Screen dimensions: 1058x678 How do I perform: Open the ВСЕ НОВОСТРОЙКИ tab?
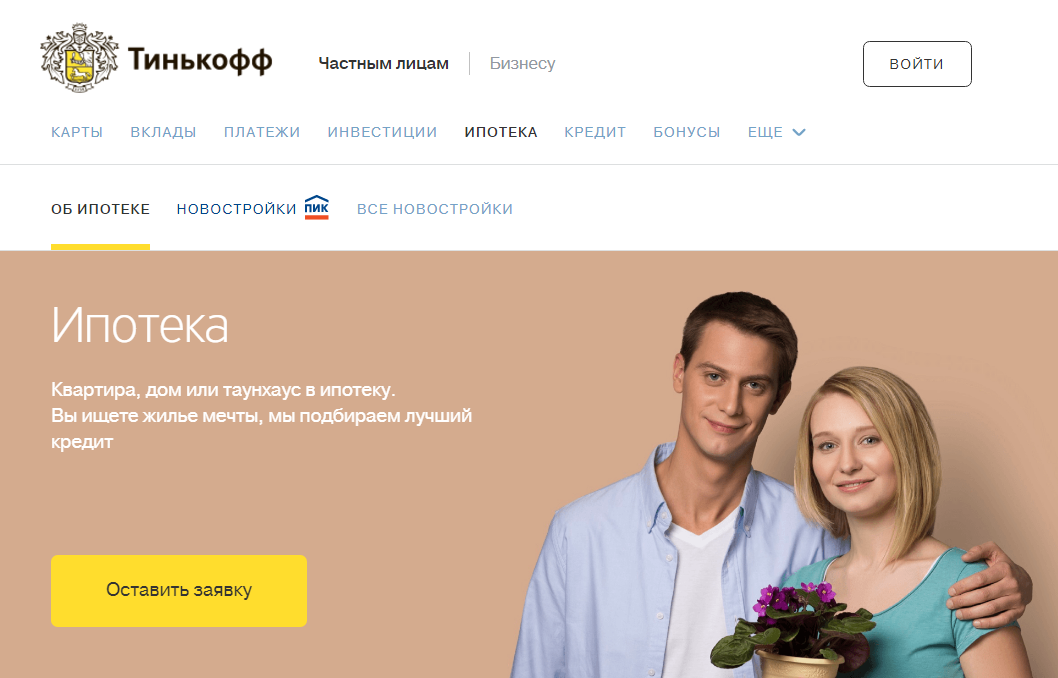point(435,209)
